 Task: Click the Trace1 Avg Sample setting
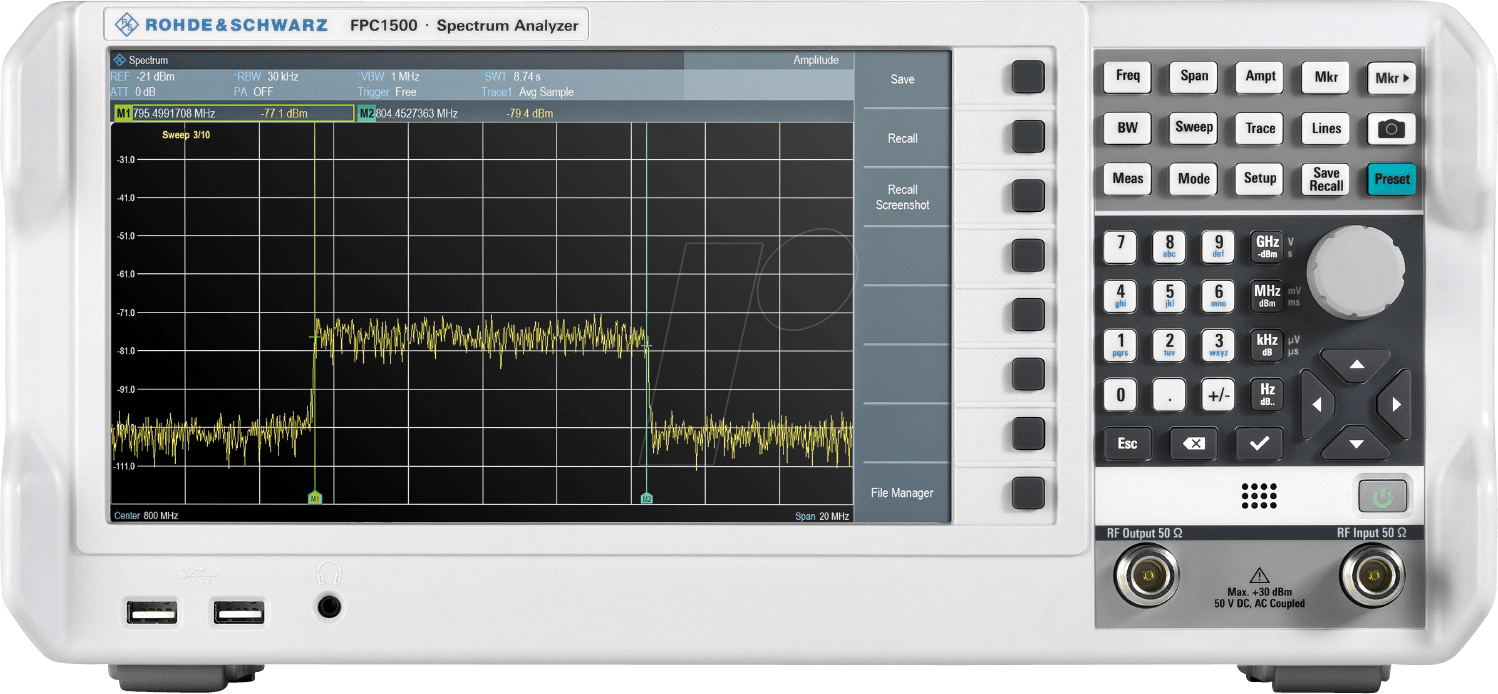click(527, 92)
